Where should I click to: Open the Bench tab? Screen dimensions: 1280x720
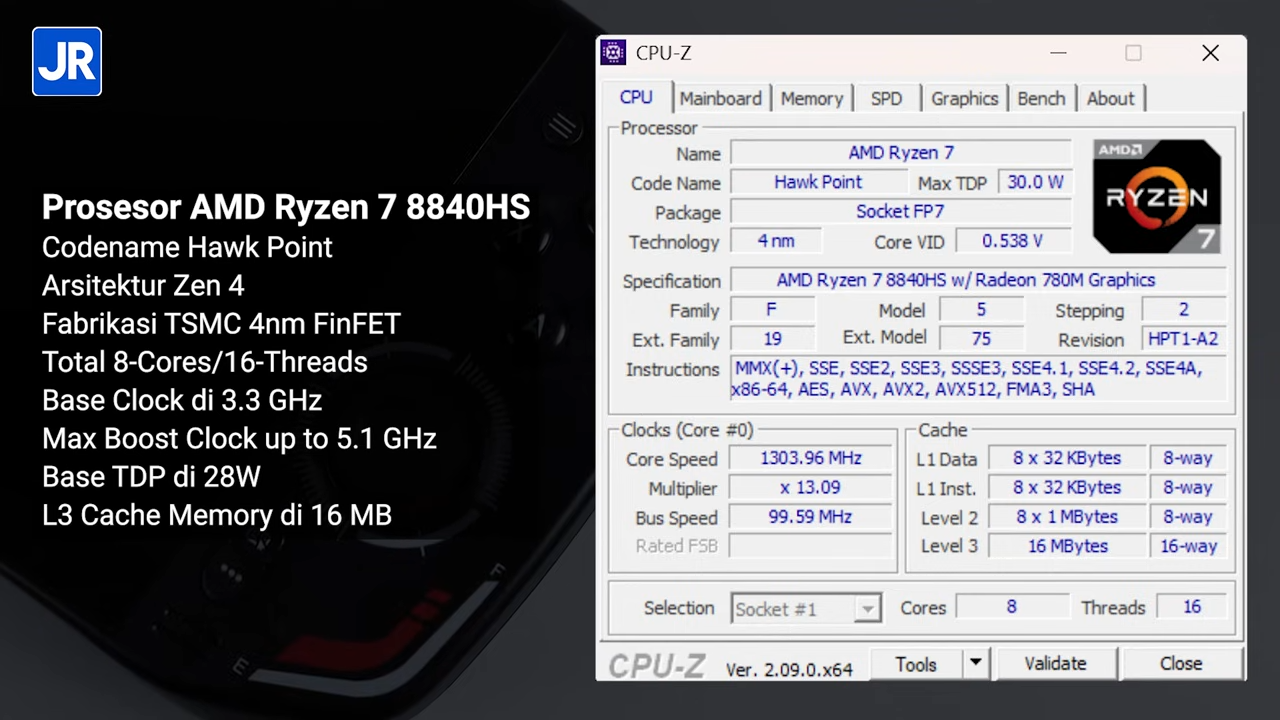pos(1041,98)
